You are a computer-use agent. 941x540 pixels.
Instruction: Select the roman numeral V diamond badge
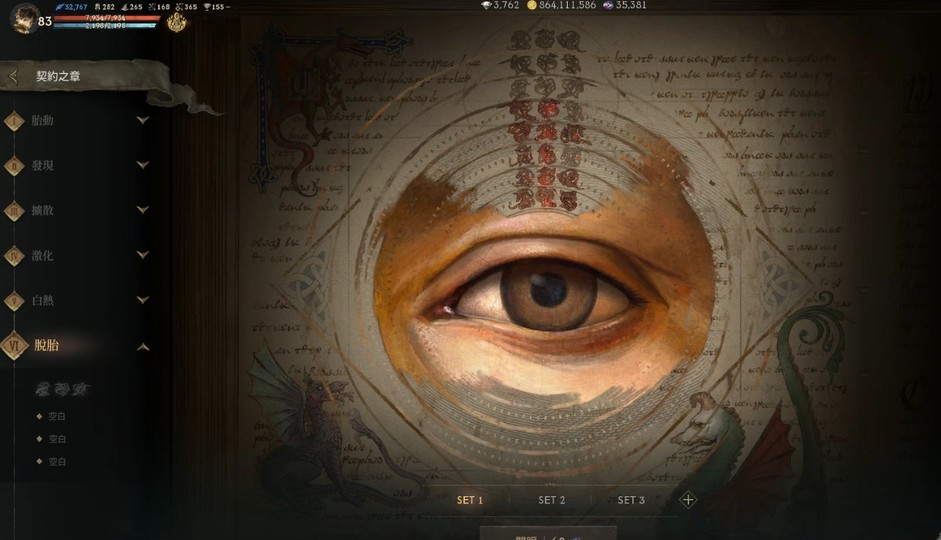click(x=14, y=301)
